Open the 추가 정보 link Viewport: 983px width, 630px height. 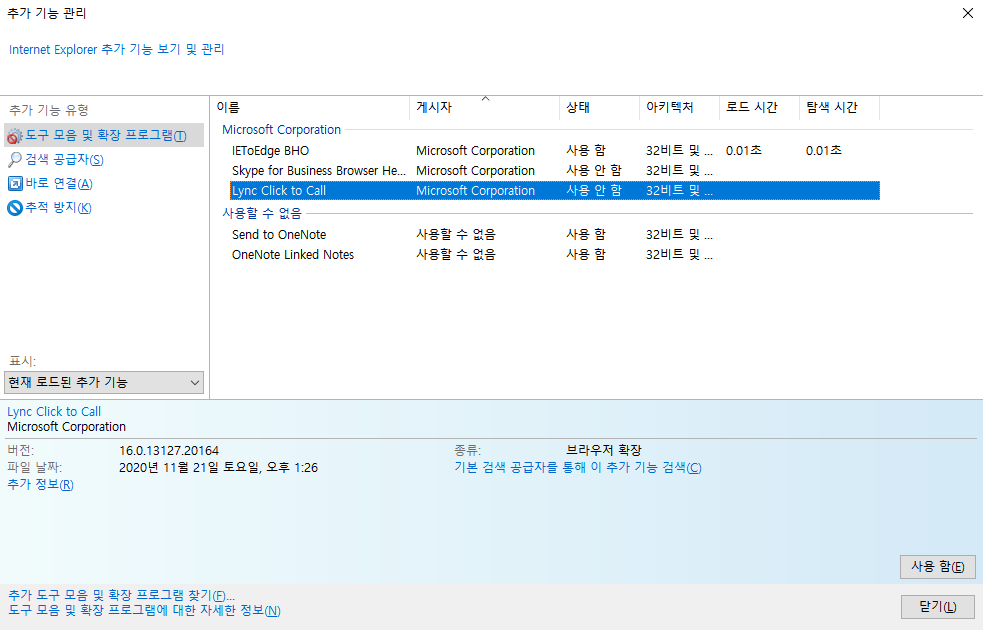coord(40,485)
